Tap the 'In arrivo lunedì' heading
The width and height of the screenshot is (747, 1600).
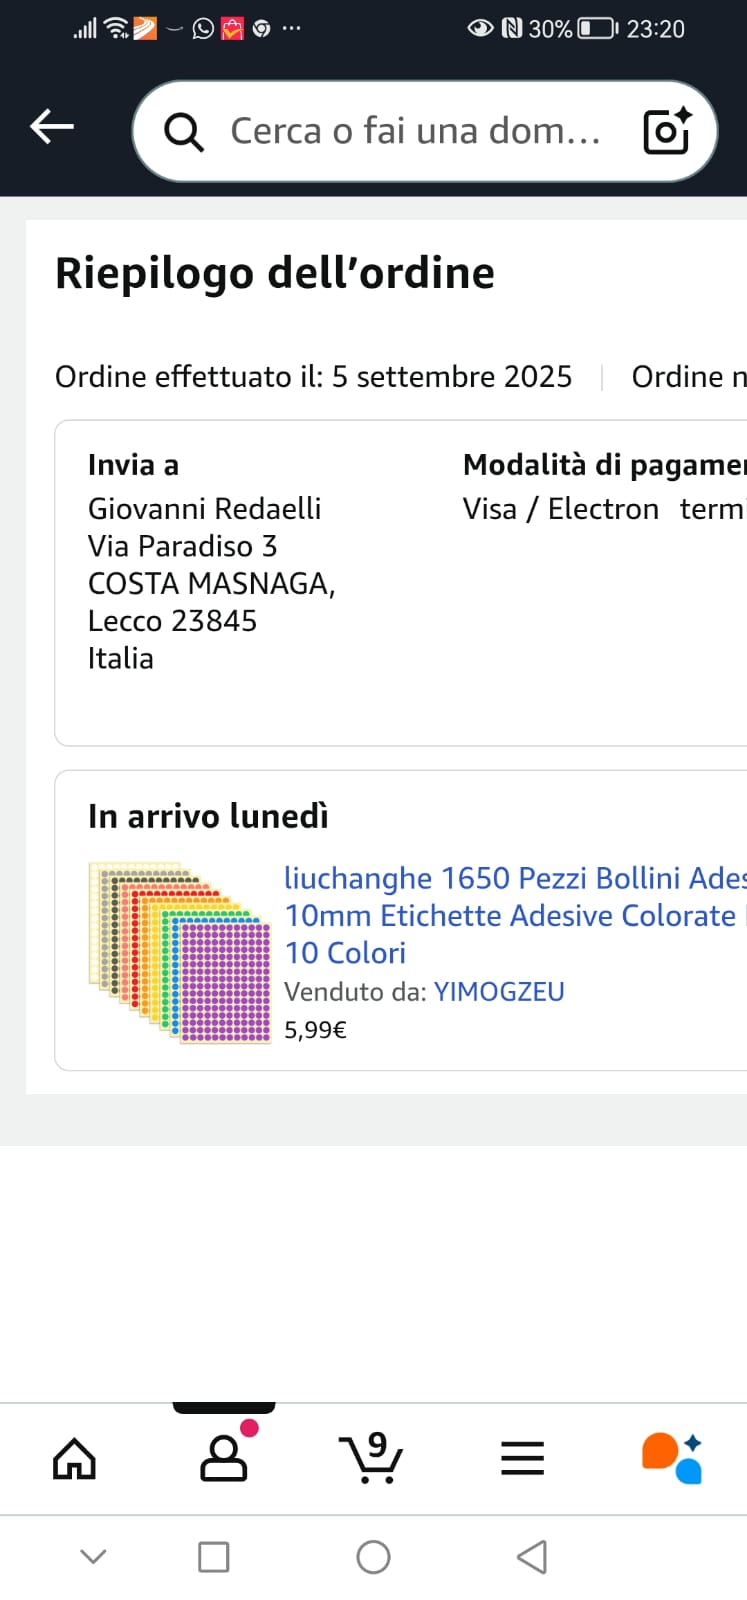pyautogui.click(x=208, y=816)
